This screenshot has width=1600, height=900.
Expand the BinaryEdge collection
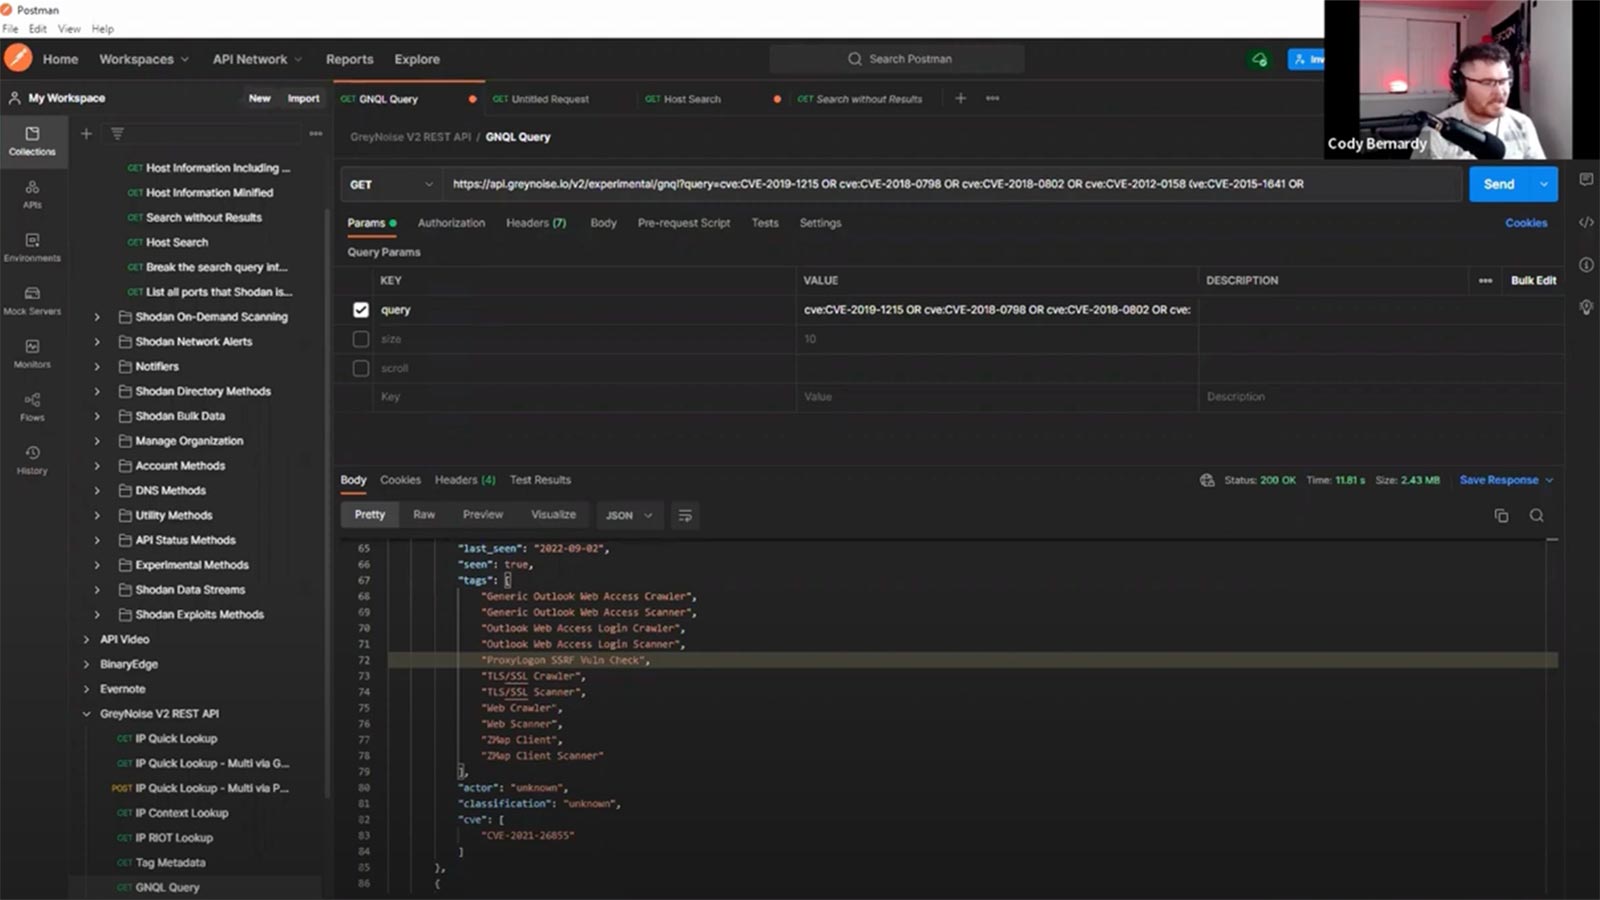point(86,664)
